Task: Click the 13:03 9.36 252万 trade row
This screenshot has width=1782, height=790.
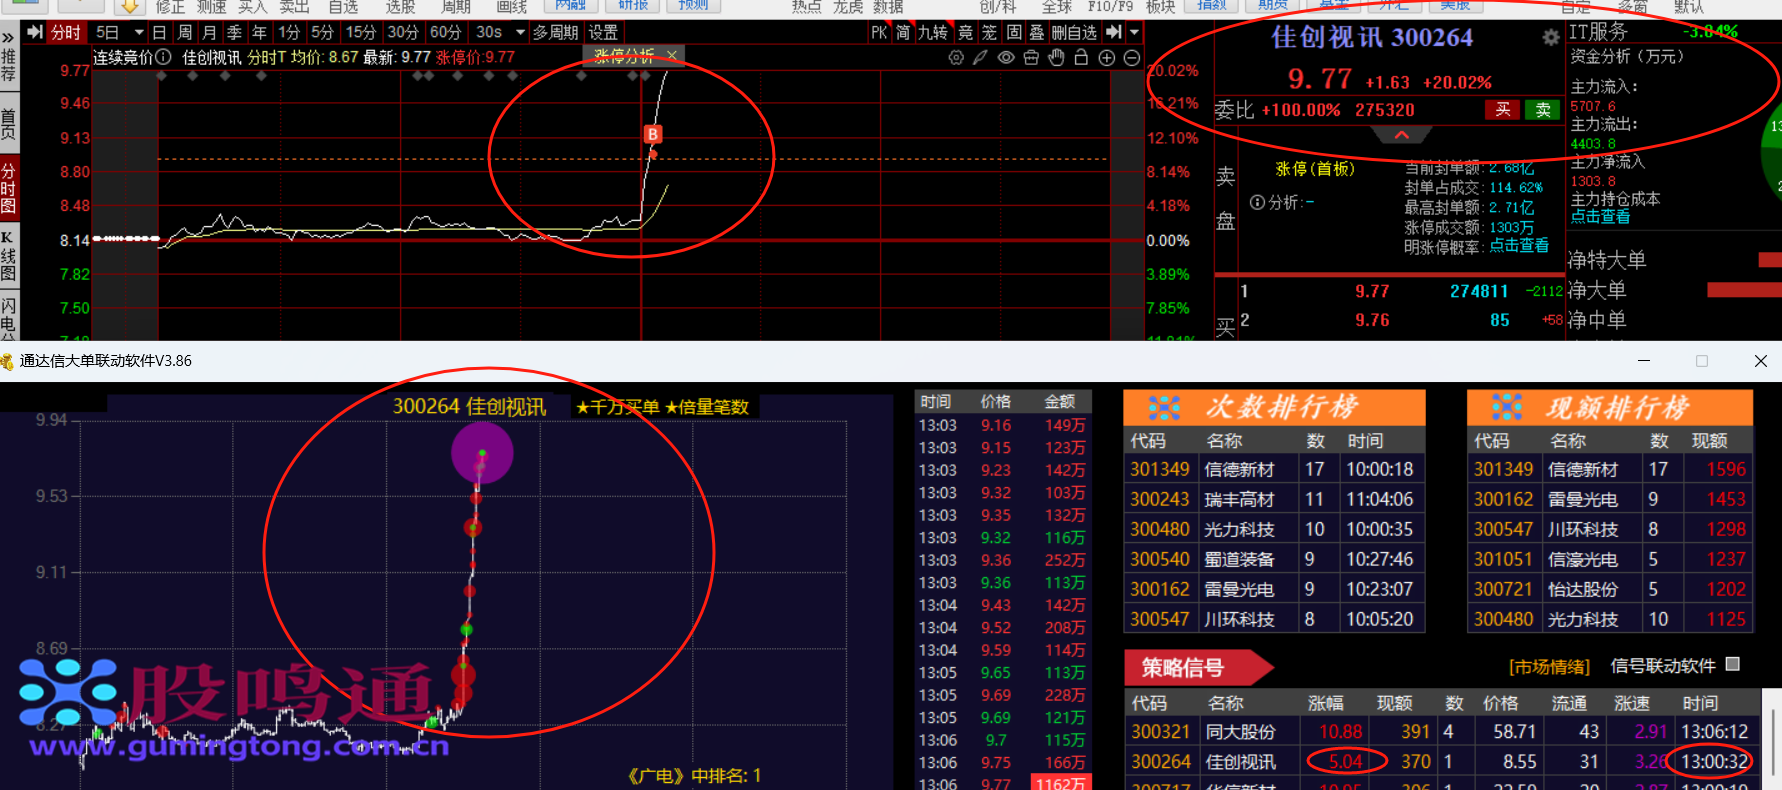Action: pos(1003,560)
